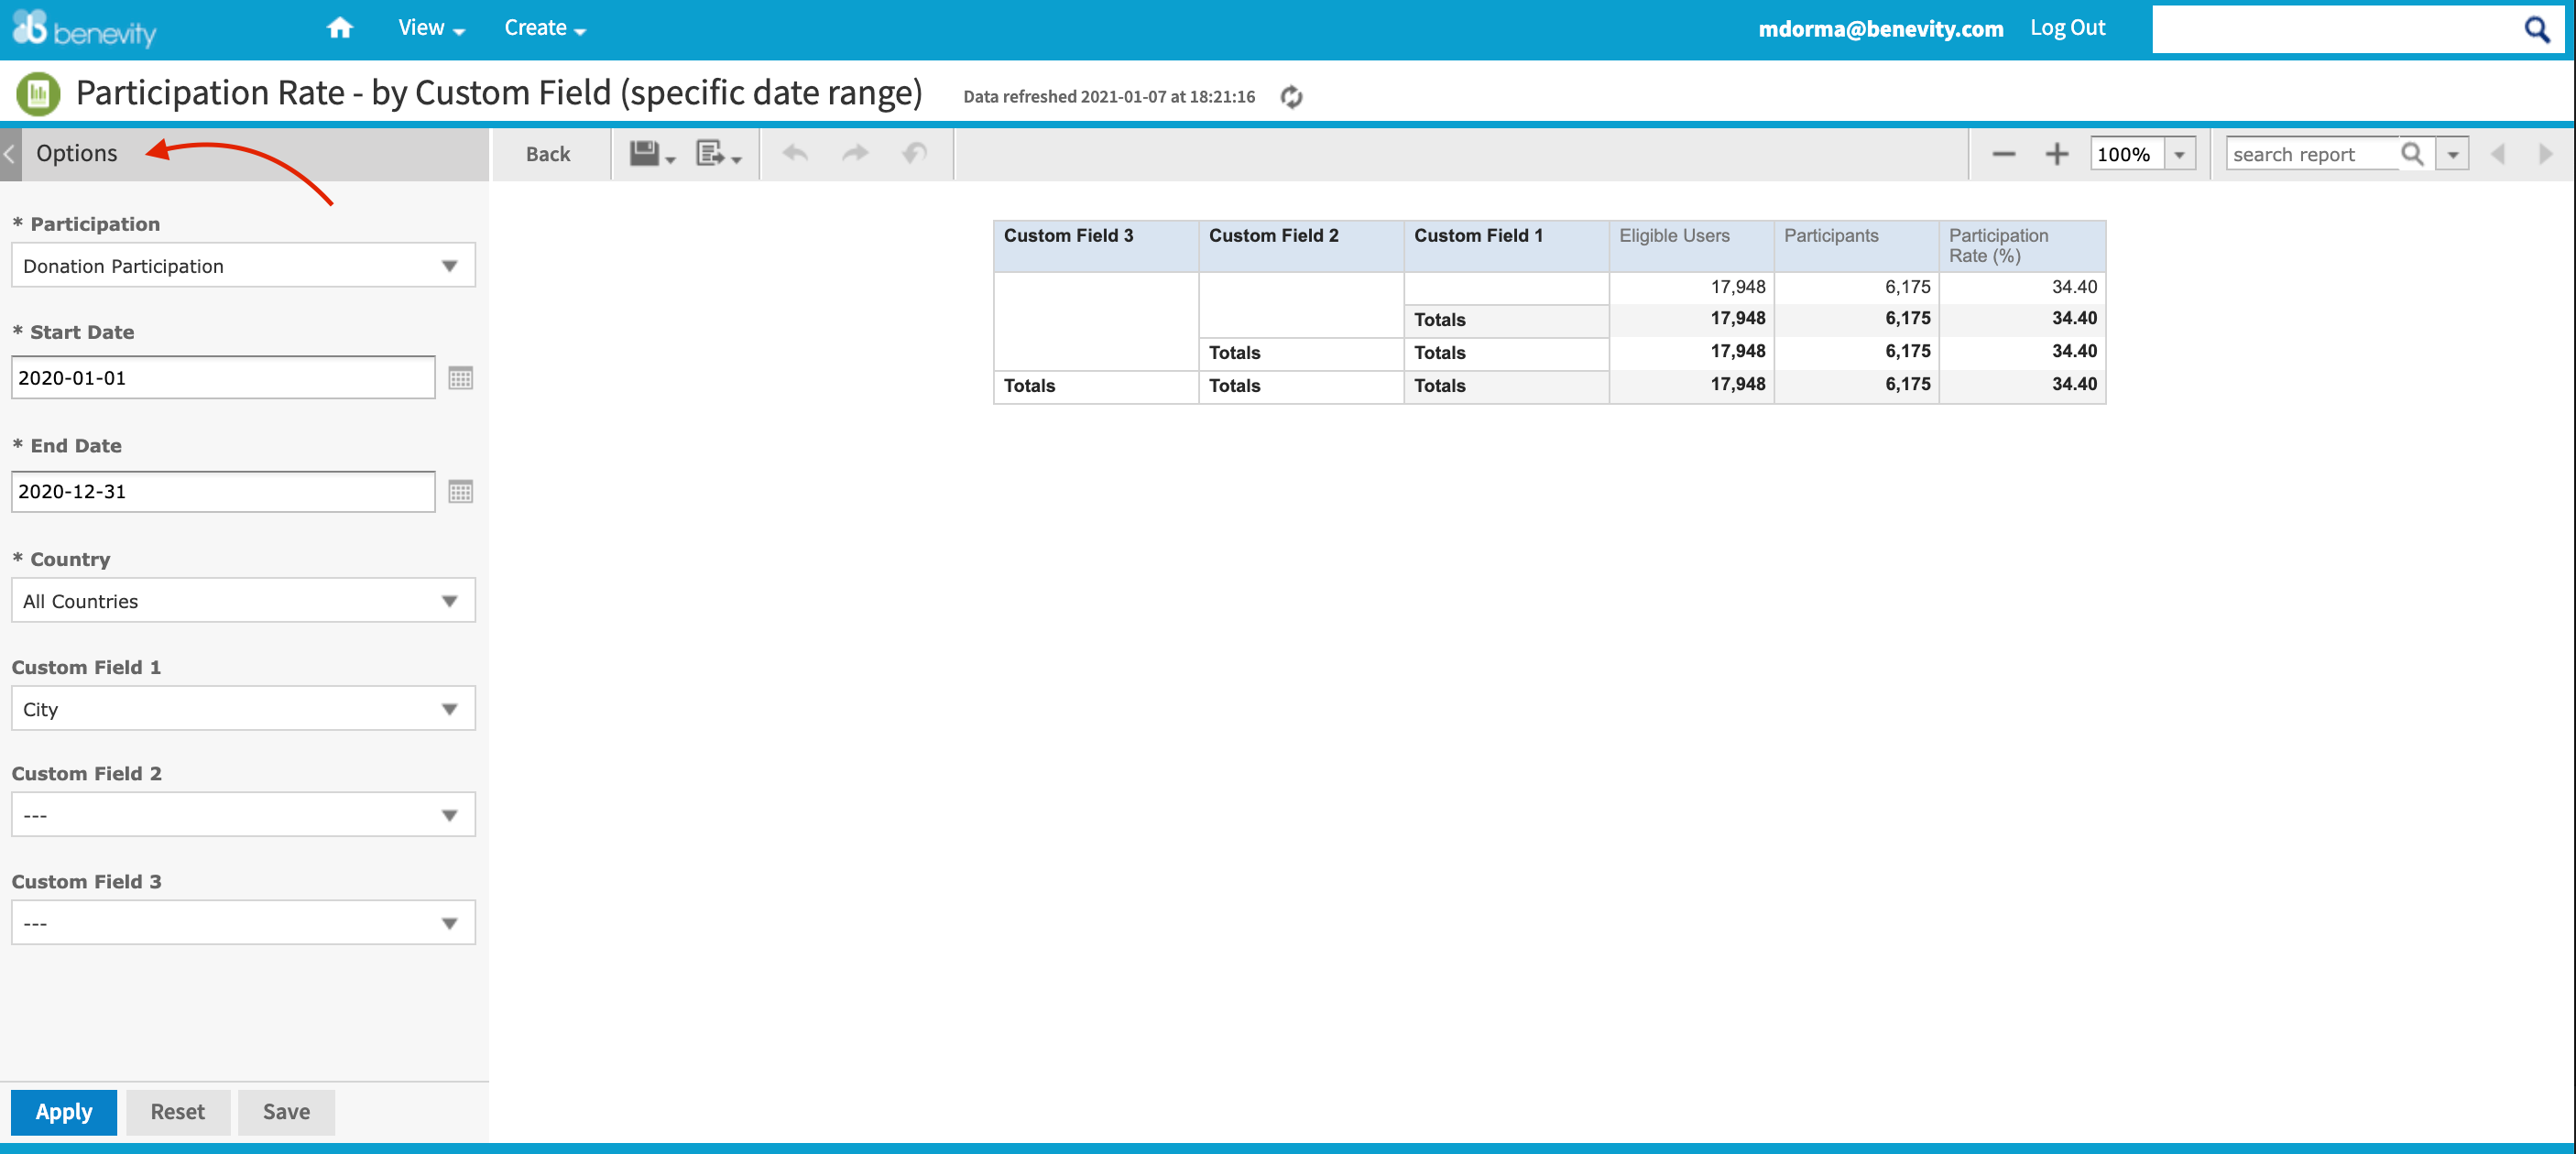
Task: Open the Custom Field 3 dropdown
Action: click(x=243, y=923)
